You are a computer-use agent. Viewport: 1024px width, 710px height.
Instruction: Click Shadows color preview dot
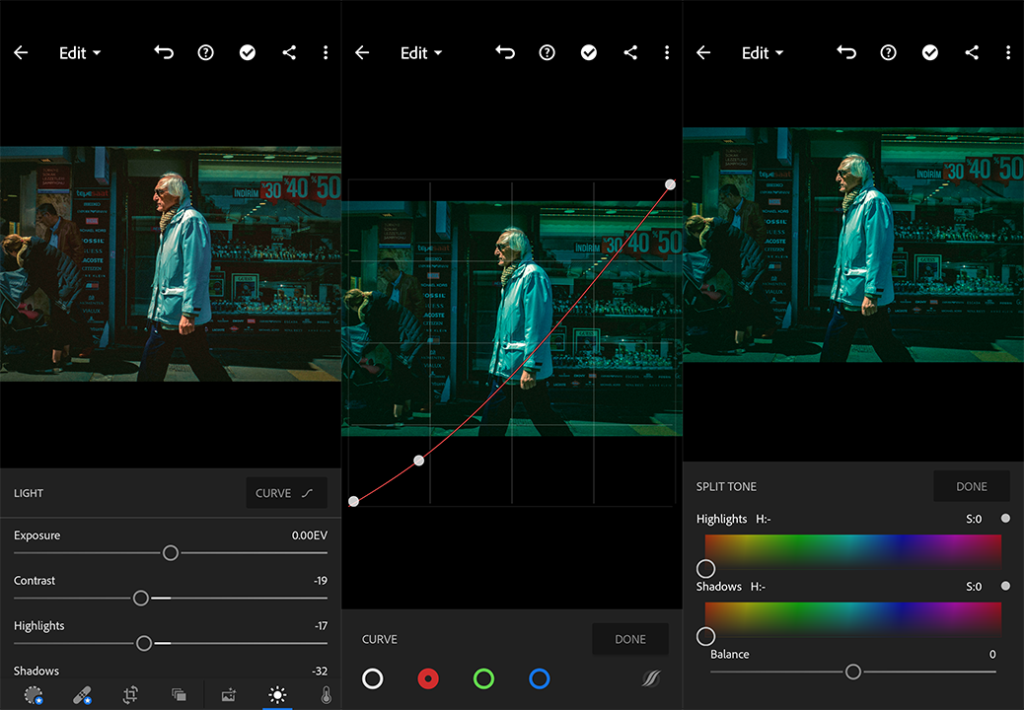pos(1006,587)
